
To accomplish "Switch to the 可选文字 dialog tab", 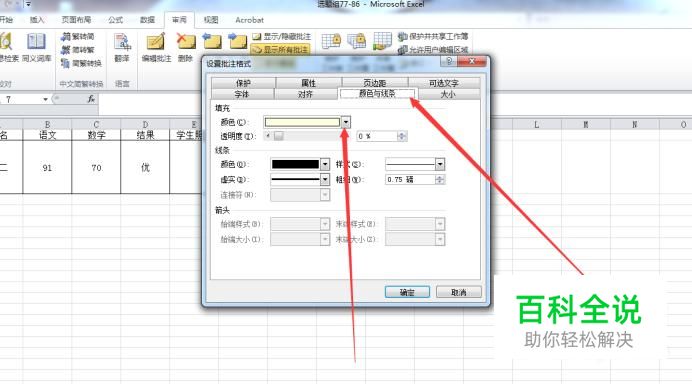I will (444, 83).
